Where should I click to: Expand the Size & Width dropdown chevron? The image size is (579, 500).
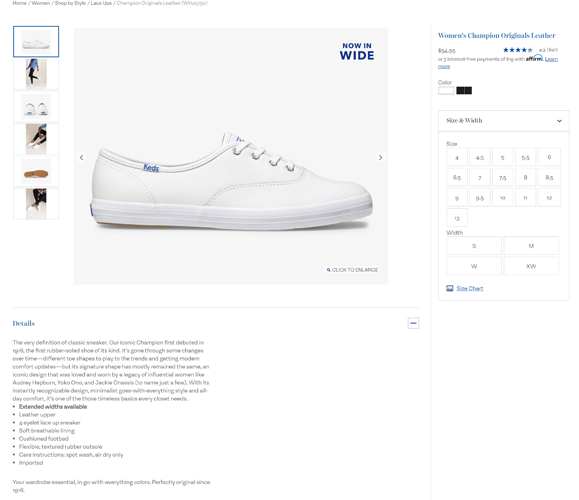[x=559, y=121]
